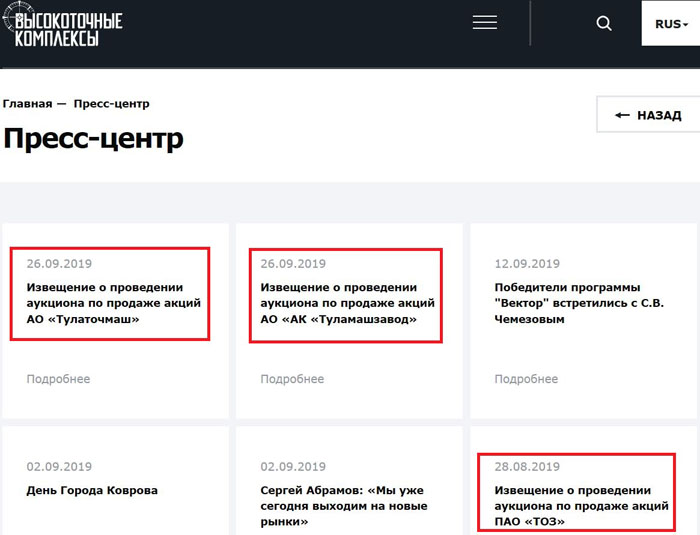The width and height of the screenshot is (700, 535).
Task: Open the АО «АК «Туламашзавод» auction notice
Action: 345,303
